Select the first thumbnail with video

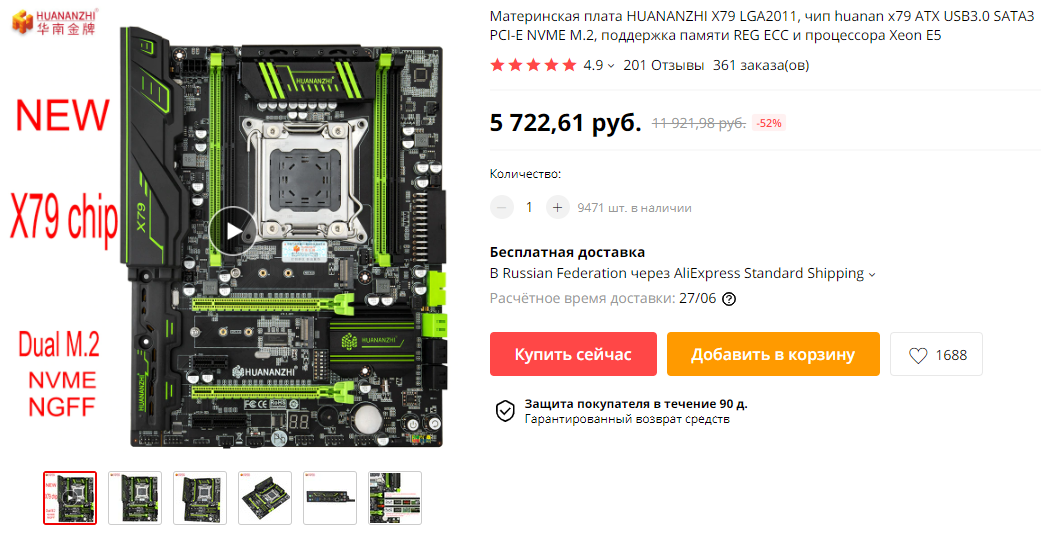click(70, 498)
